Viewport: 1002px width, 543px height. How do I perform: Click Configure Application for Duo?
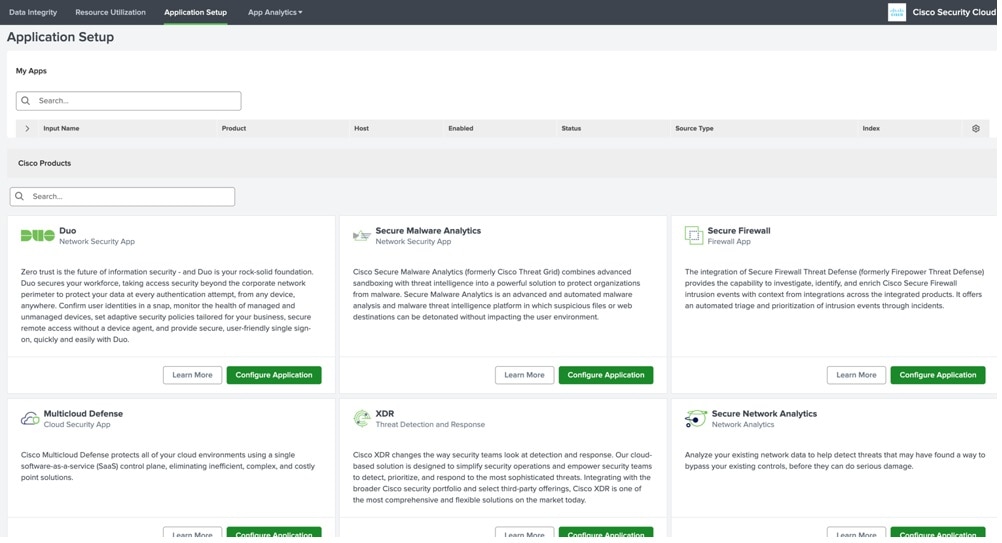tap(274, 375)
